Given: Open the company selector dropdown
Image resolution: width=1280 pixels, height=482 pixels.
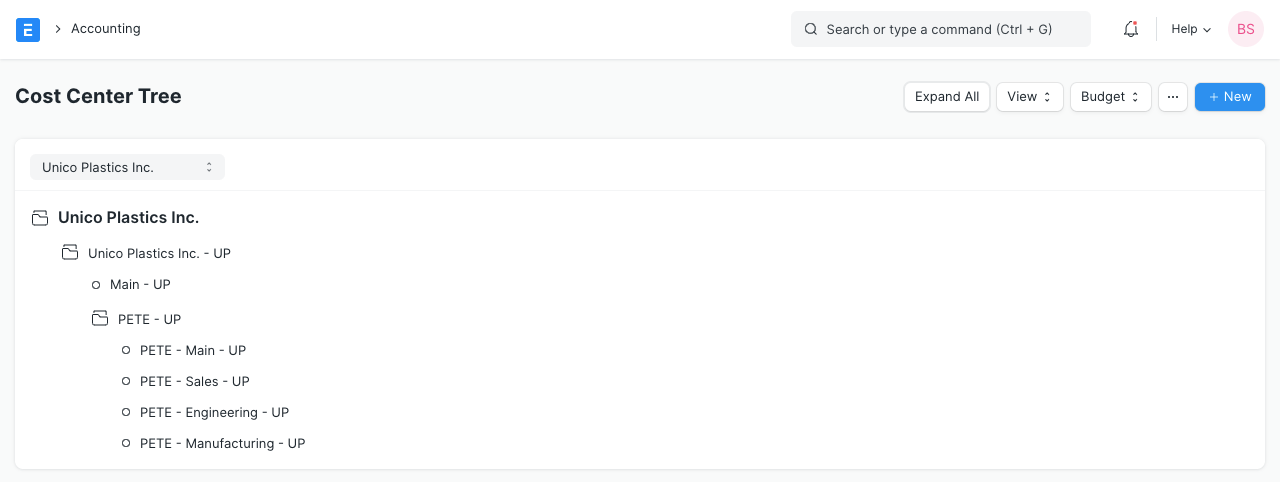Looking at the screenshot, I should click(x=127, y=167).
